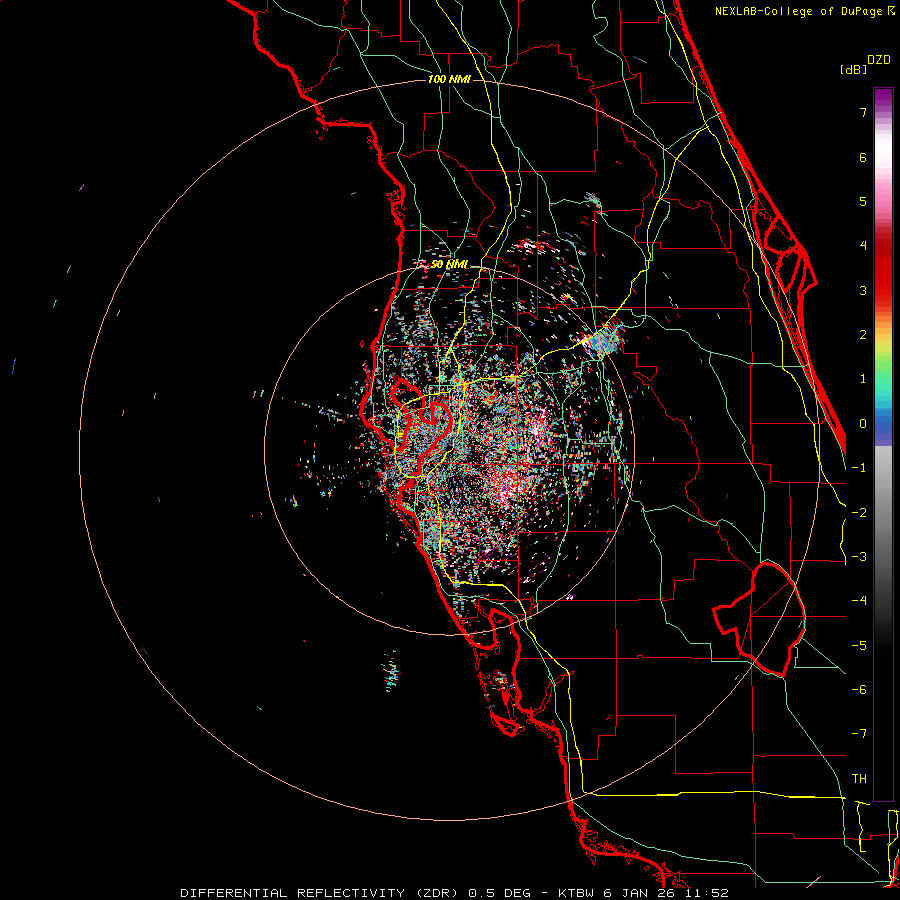Click the 6 JAN 26 date text
900x900 pixels.
[639, 893]
